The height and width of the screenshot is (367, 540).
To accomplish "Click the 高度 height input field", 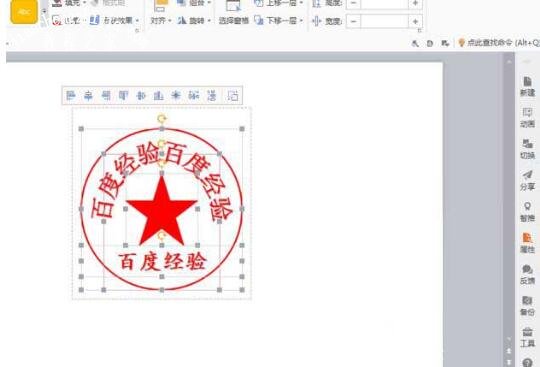I will [385, 3].
